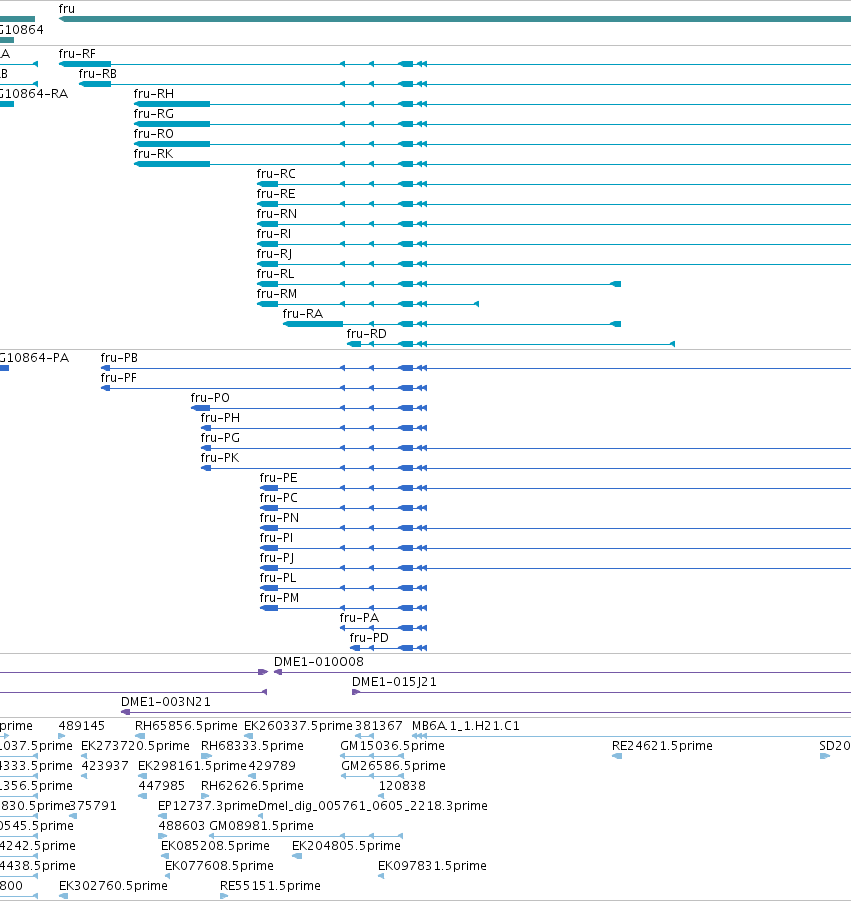Click the RE55151.5prime EST label
The height and width of the screenshot is (901, 851).
pyautogui.click(x=270, y=886)
